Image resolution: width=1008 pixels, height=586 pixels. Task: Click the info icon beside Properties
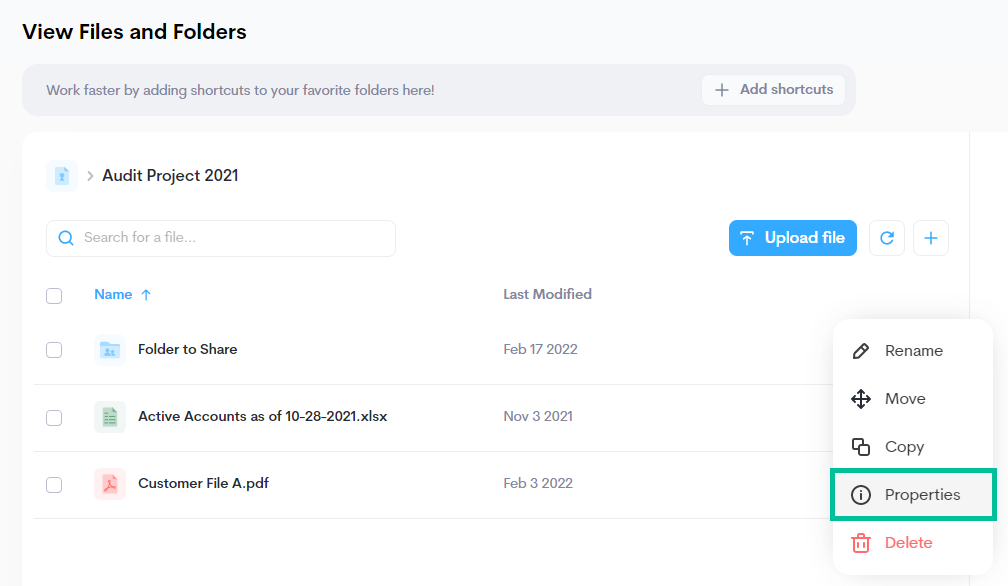pyautogui.click(x=861, y=494)
